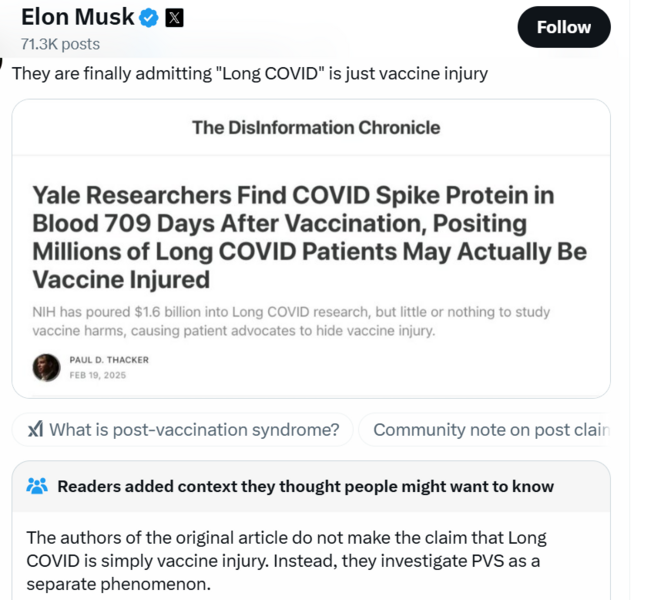
Task: Click the black X affiliation badge
Action: (174, 18)
